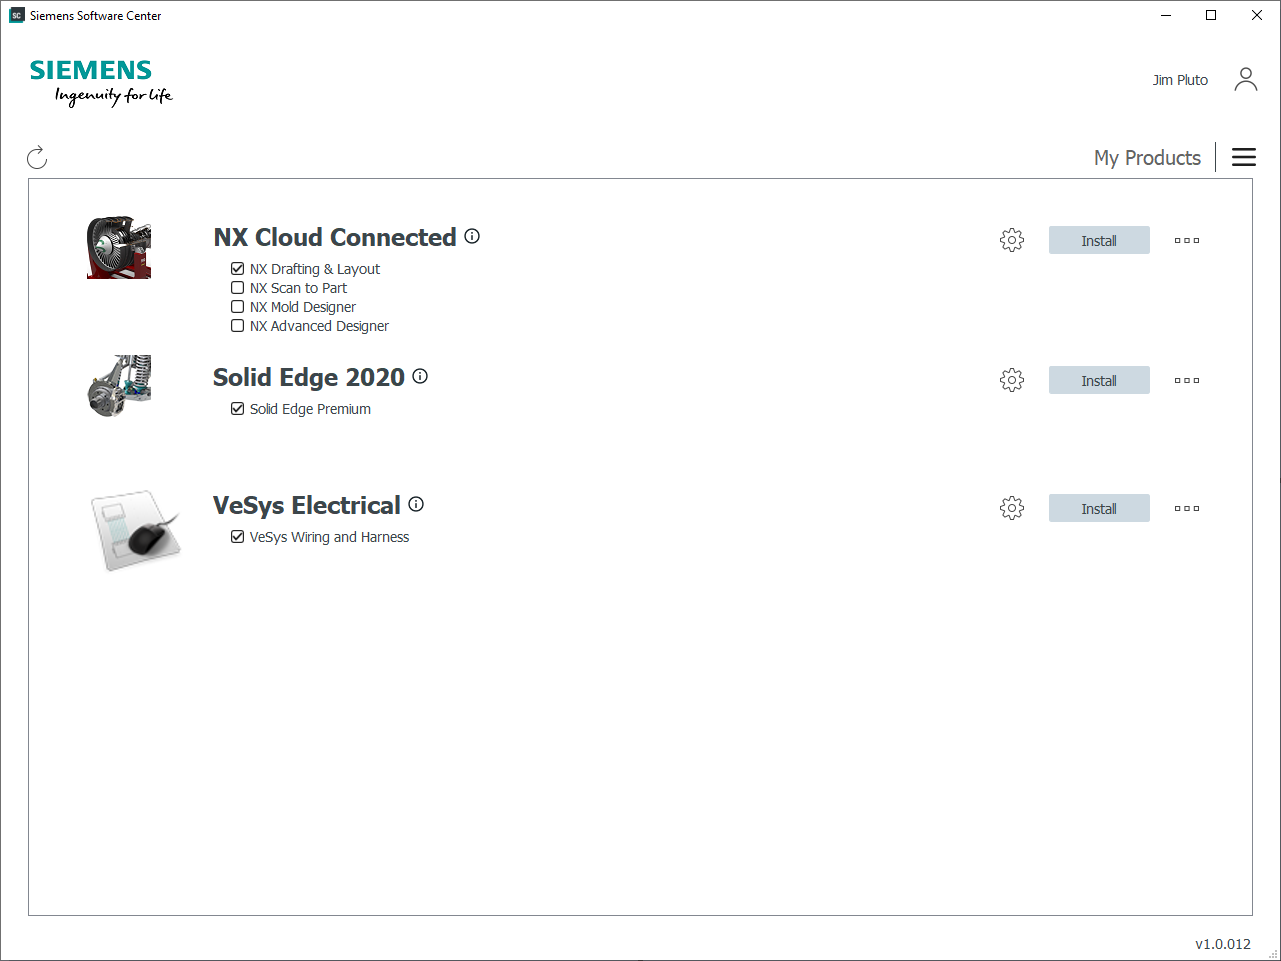The width and height of the screenshot is (1281, 961).
Task: Expand more options for NX Cloud Connected
Action: [1187, 240]
